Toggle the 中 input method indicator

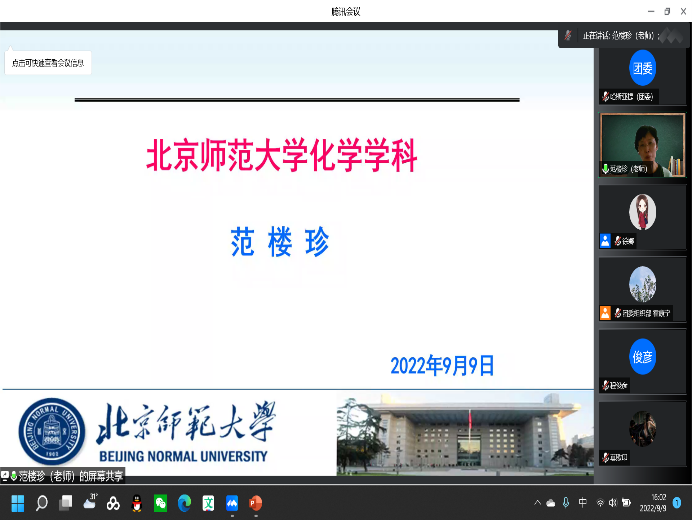point(583,502)
